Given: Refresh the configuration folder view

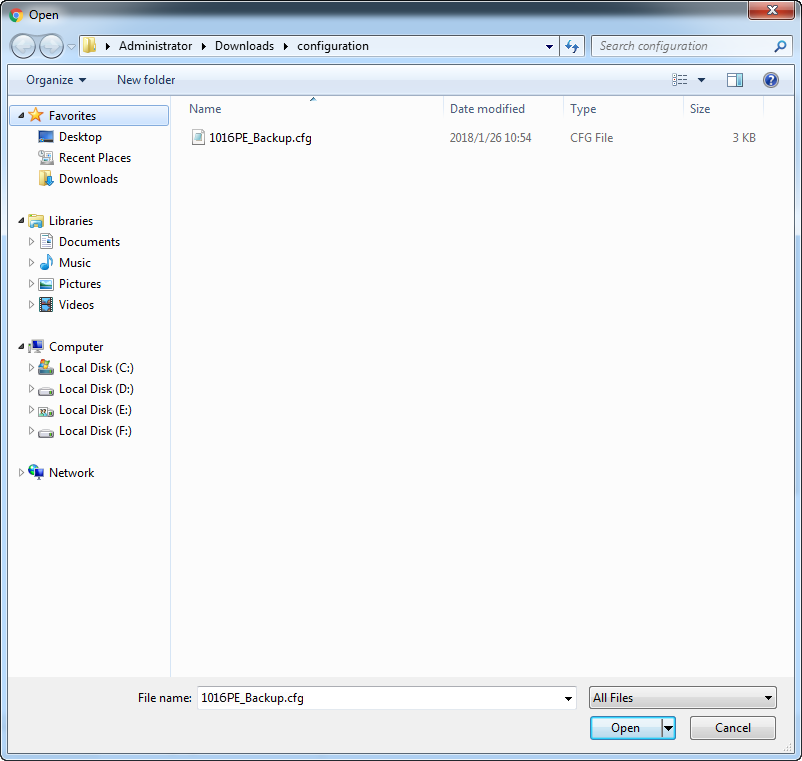Looking at the screenshot, I should (572, 46).
